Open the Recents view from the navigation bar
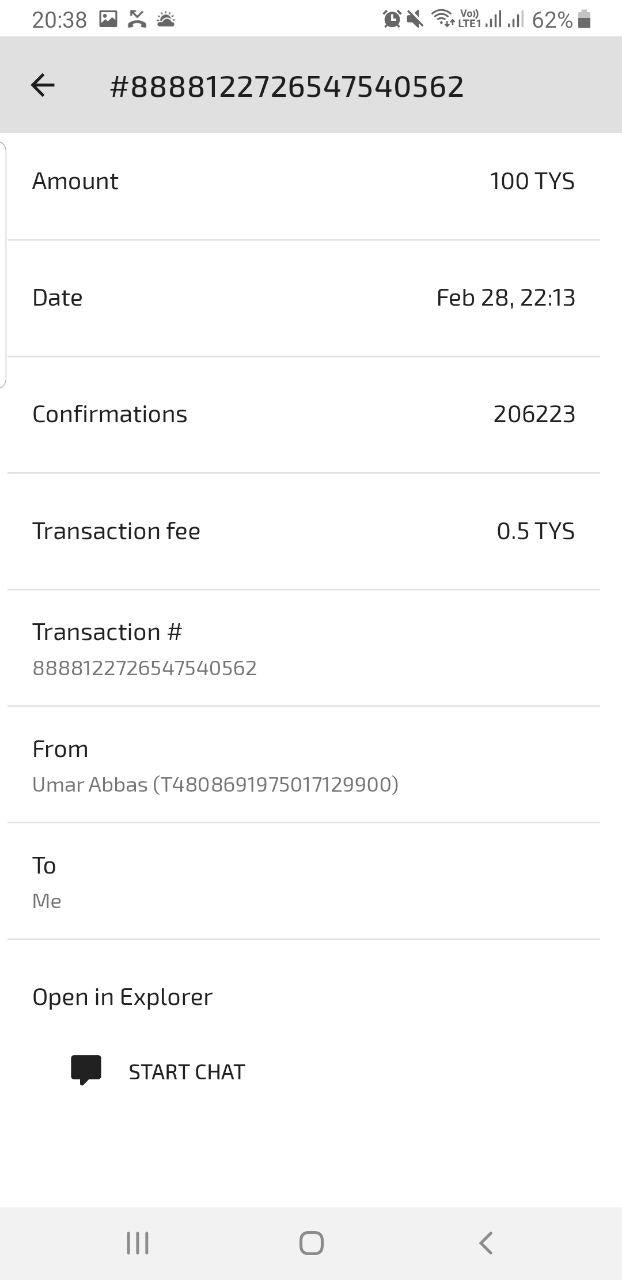Image resolution: width=622 pixels, height=1280 pixels. click(x=136, y=1243)
